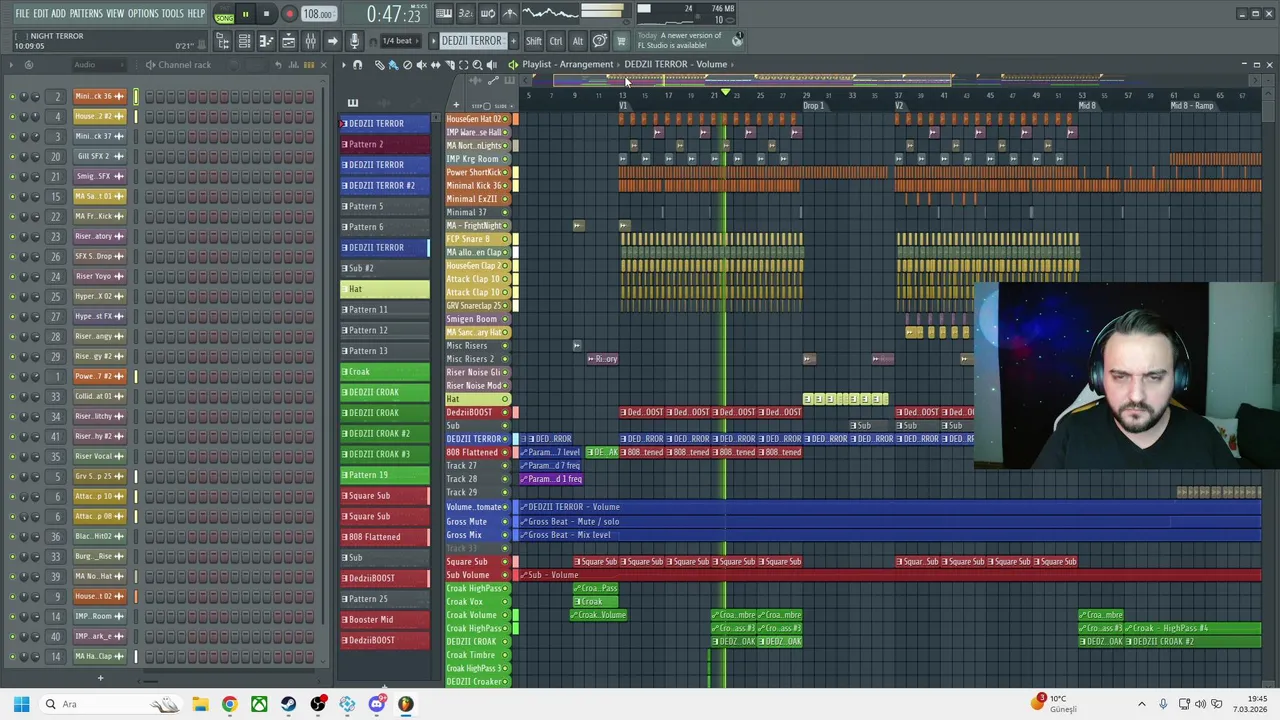
Task: Click the red record button
Action: (289, 15)
